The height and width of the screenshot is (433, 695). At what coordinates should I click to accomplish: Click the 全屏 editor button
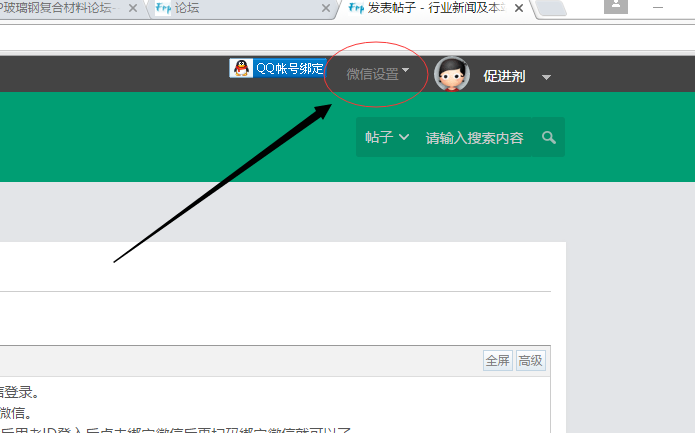click(x=497, y=361)
